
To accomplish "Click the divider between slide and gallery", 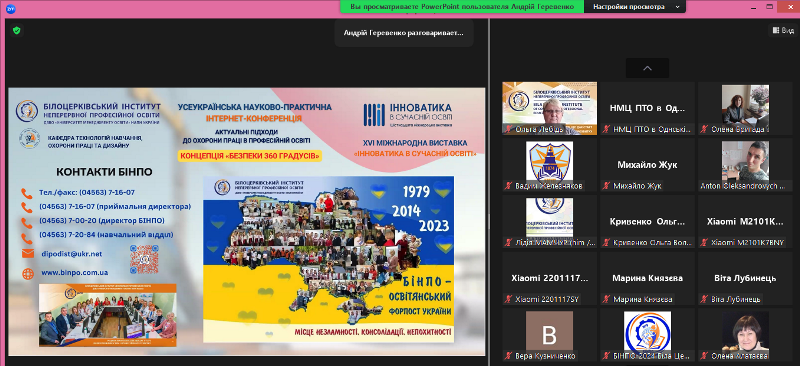I will point(489,192).
